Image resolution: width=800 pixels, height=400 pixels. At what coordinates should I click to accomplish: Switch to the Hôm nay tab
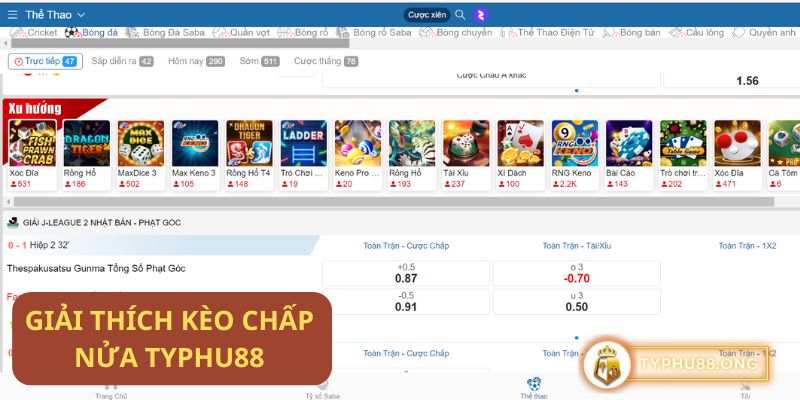pyautogui.click(x=196, y=61)
